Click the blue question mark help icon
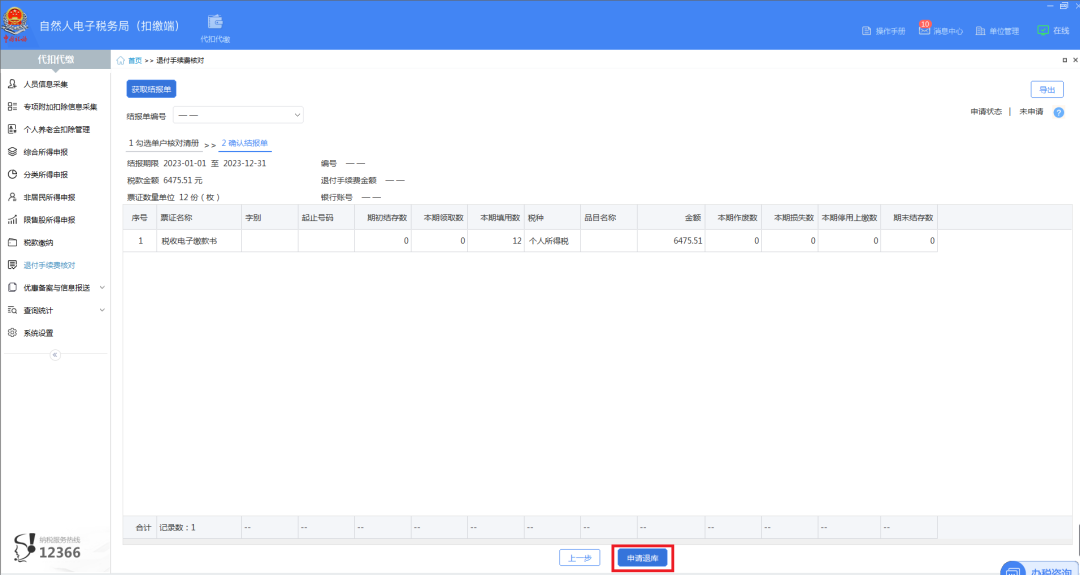This screenshot has height=575, width=1080. click(x=1059, y=112)
